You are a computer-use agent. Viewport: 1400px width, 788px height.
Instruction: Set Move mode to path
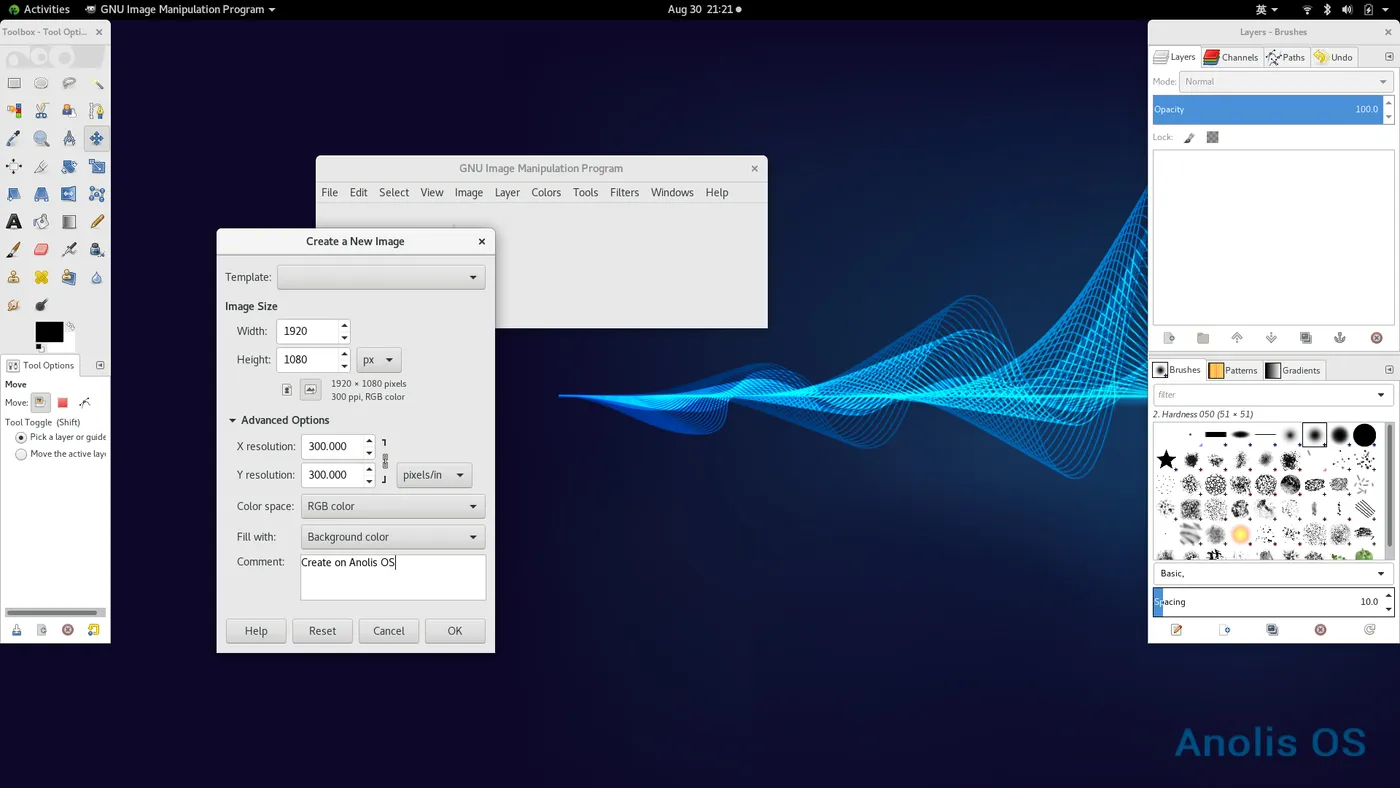(84, 402)
